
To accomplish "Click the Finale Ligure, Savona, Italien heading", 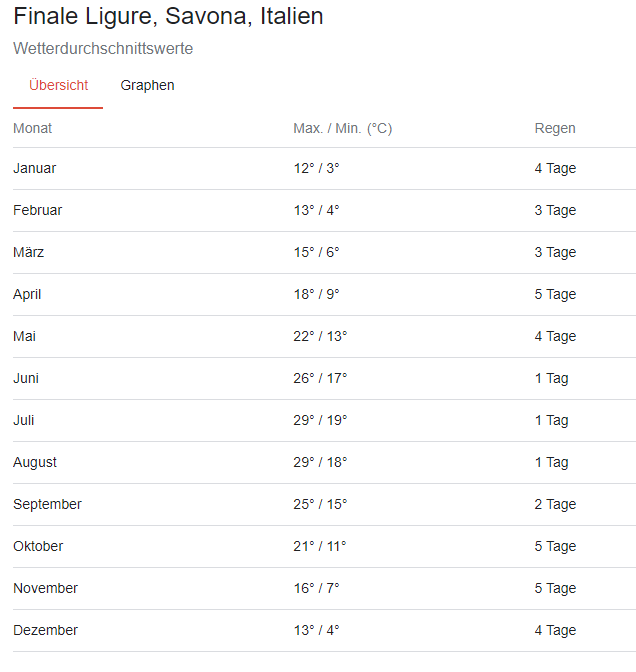I will (168, 17).
